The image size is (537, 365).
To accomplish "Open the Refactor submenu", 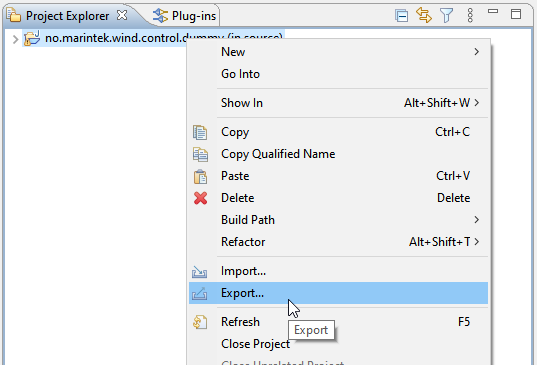I will point(338,242).
